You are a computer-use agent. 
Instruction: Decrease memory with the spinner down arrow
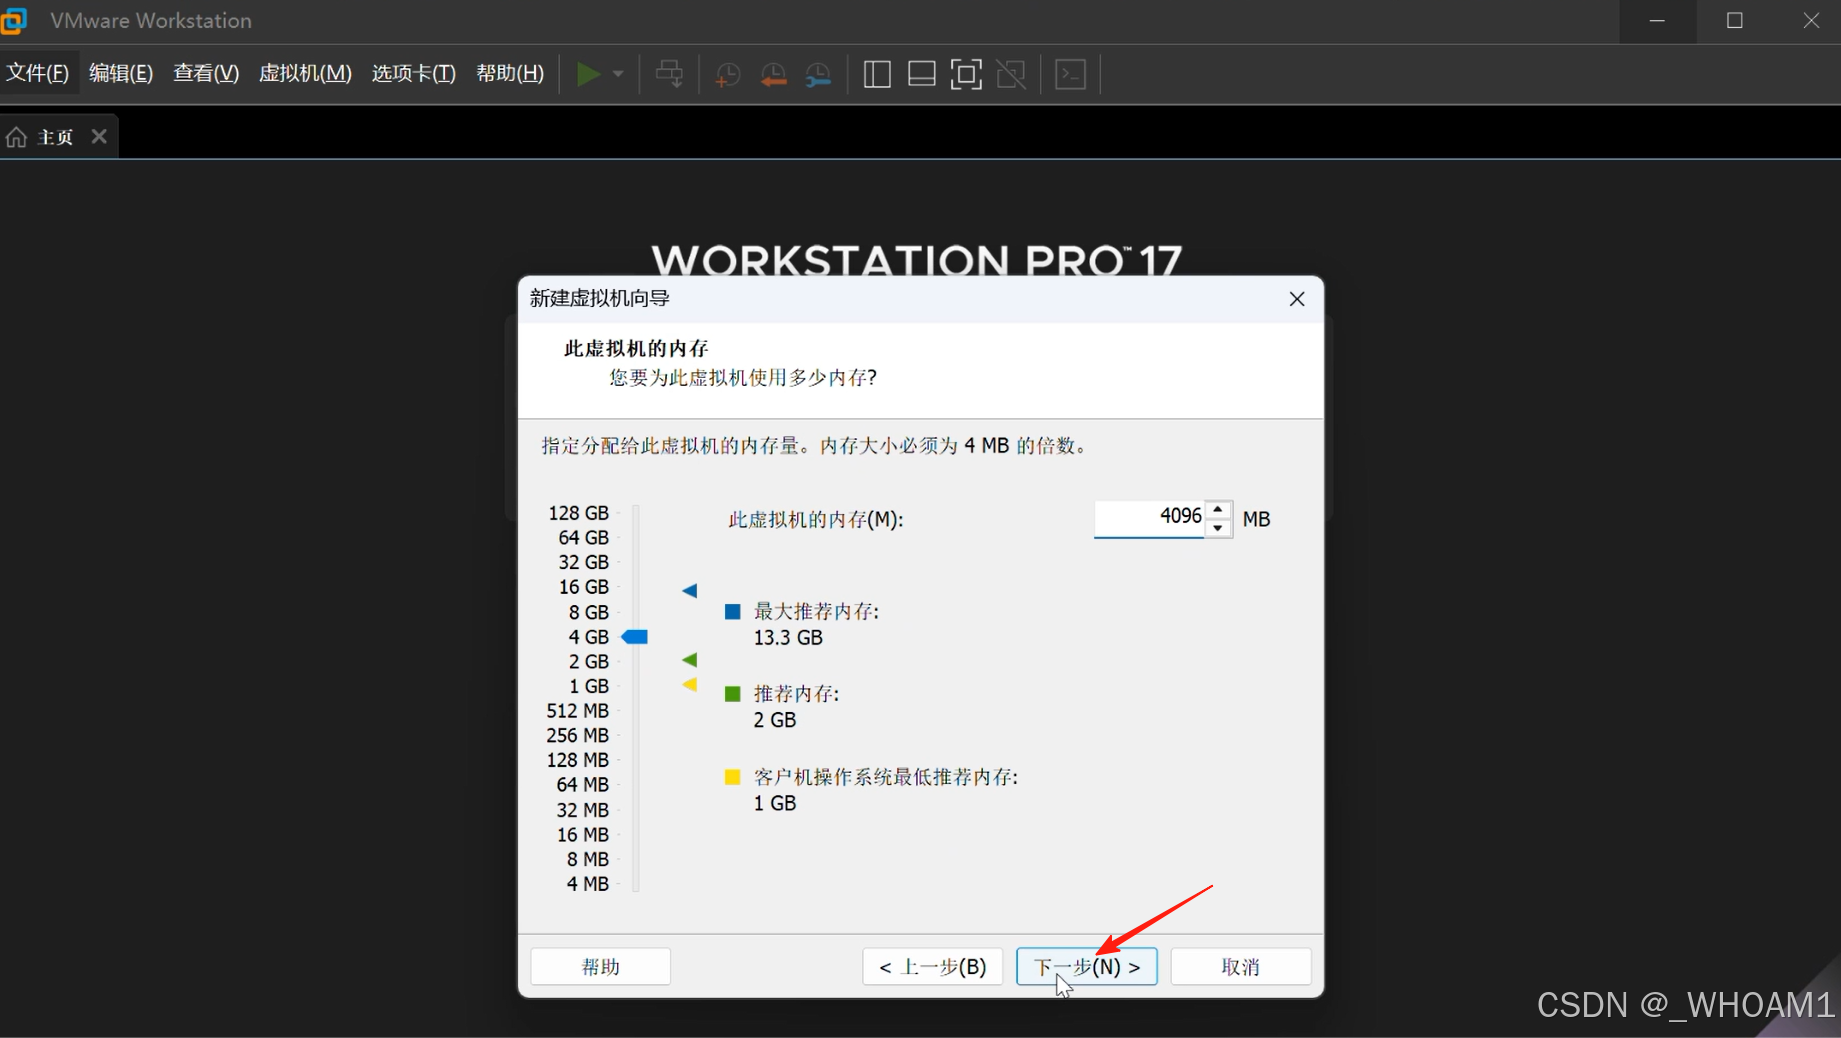1218,527
